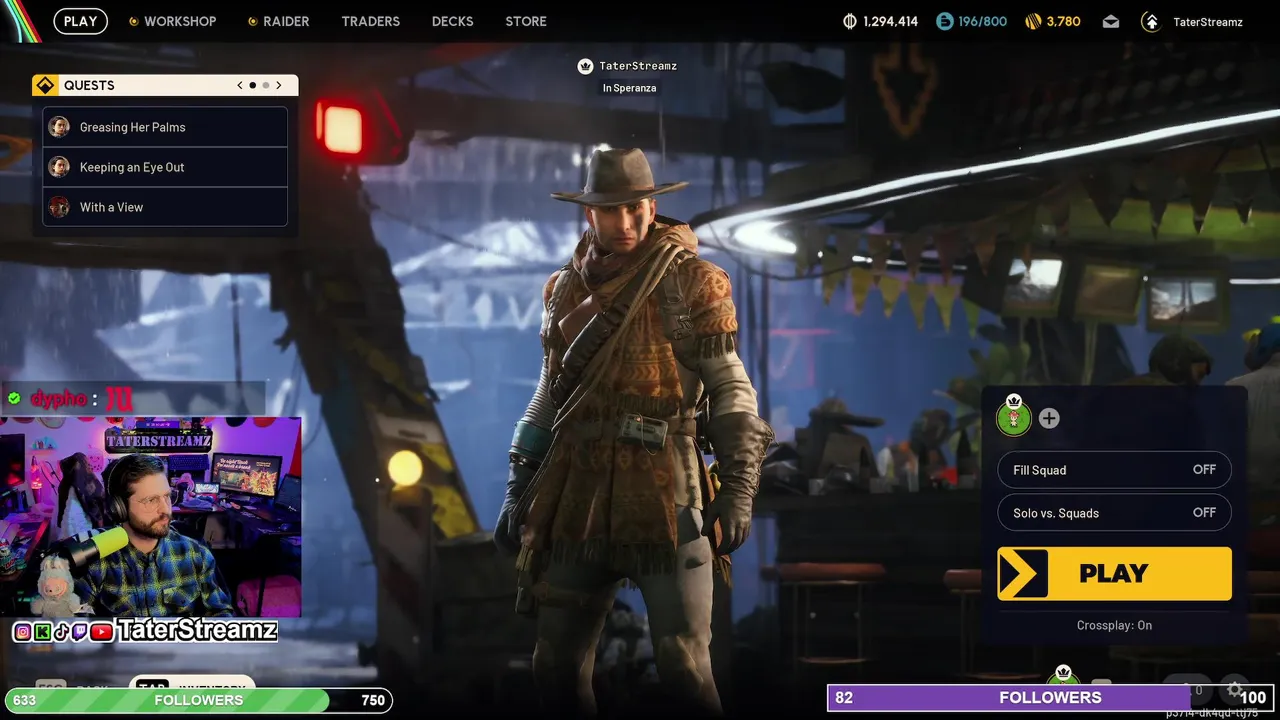Image resolution: width=1280 pixels, height=720 pixels.
Task: Open the TaterStreamz account name
Action: click(x=1208, y=21)
